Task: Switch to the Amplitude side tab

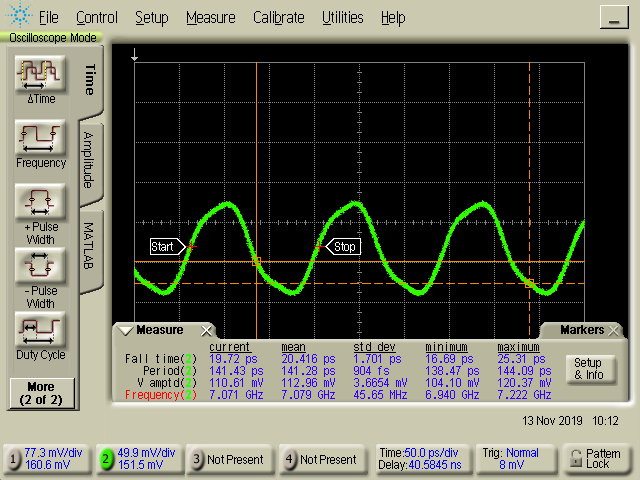Action: (89, 160)
